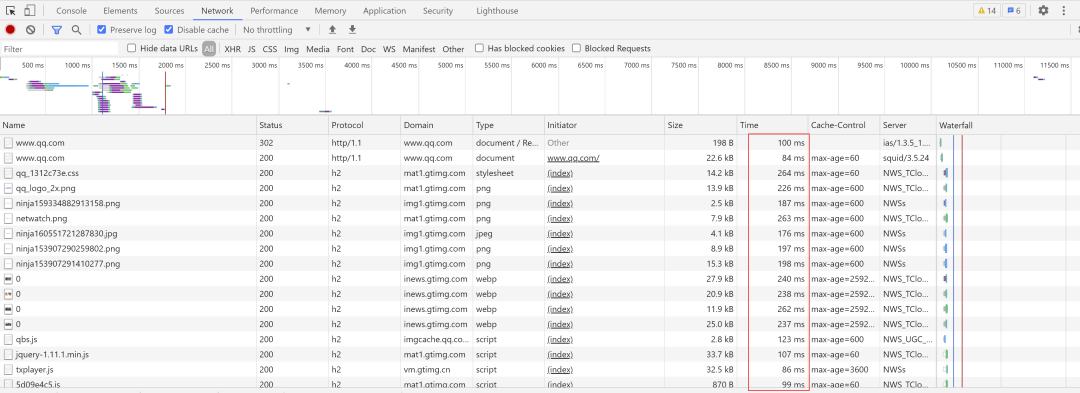Open the network search magnifier
The height and width of the screenshot is (393, 1080).
tap(76, 30)
